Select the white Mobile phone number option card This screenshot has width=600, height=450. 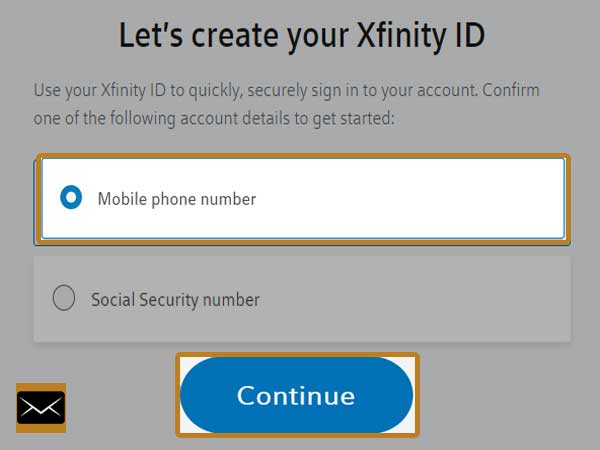click(303, 199)
